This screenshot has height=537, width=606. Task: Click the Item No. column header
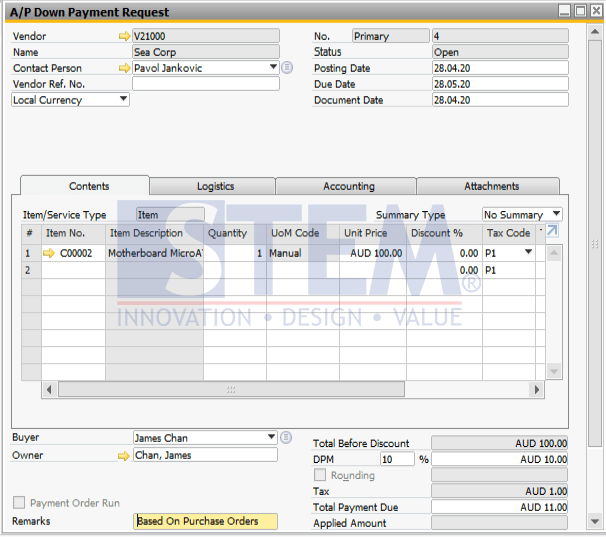coord(73,234)
